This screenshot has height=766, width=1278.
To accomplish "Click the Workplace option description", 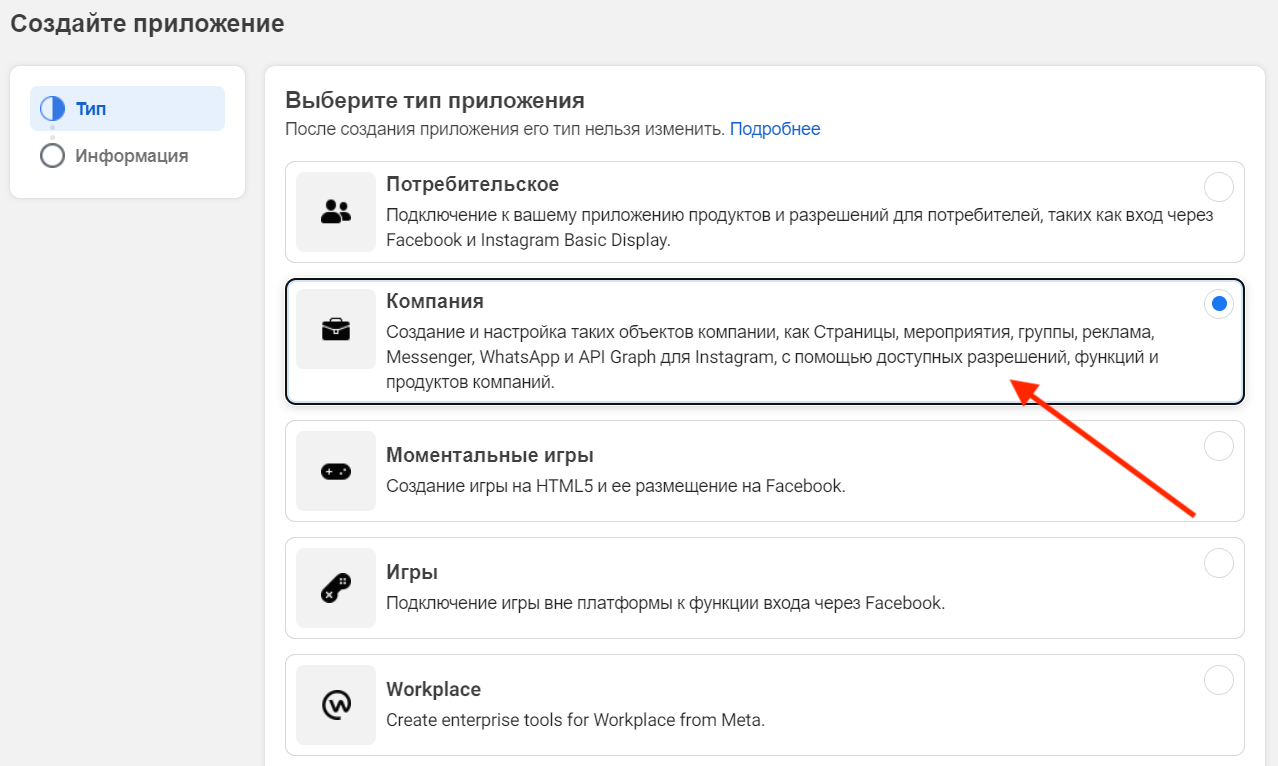I will pyautogui.click(x=575, y=720).
